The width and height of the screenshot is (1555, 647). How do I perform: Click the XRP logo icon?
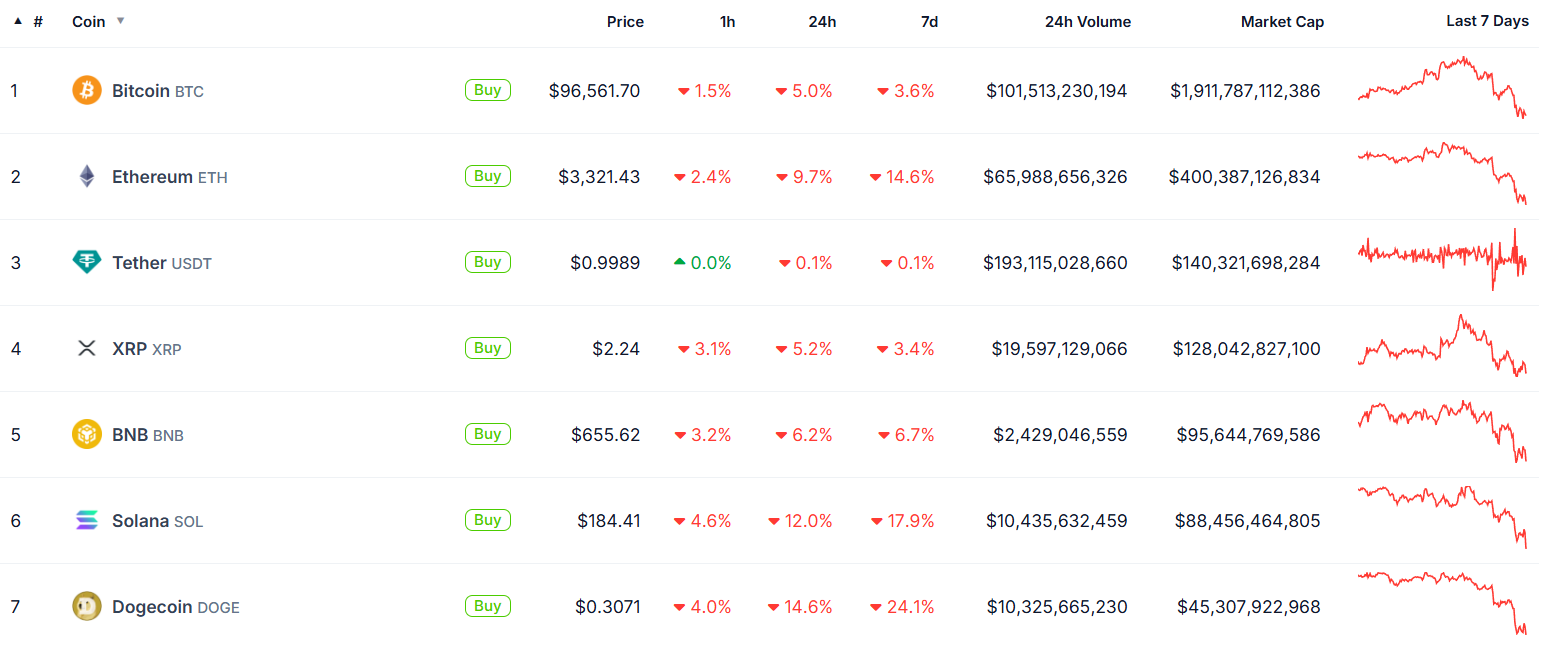click(87, 349)
